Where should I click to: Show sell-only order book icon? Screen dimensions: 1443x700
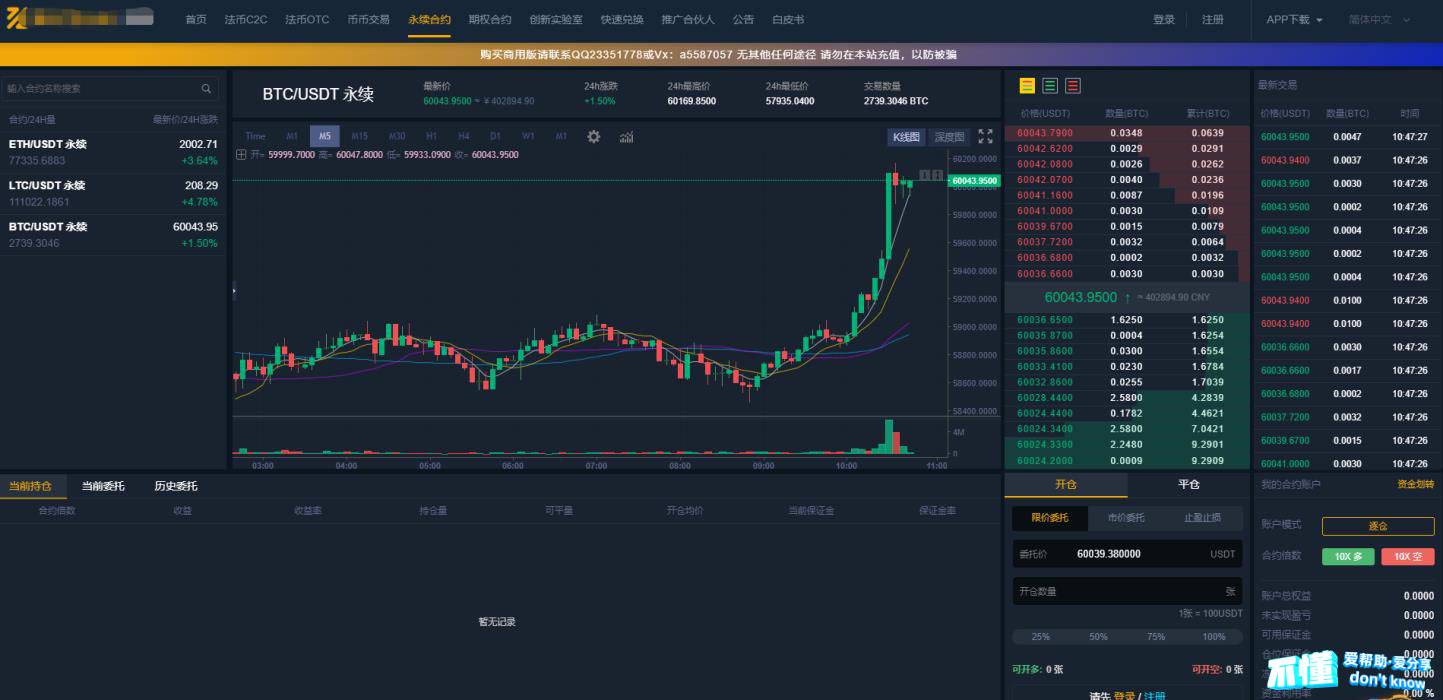coord(1073,86)
